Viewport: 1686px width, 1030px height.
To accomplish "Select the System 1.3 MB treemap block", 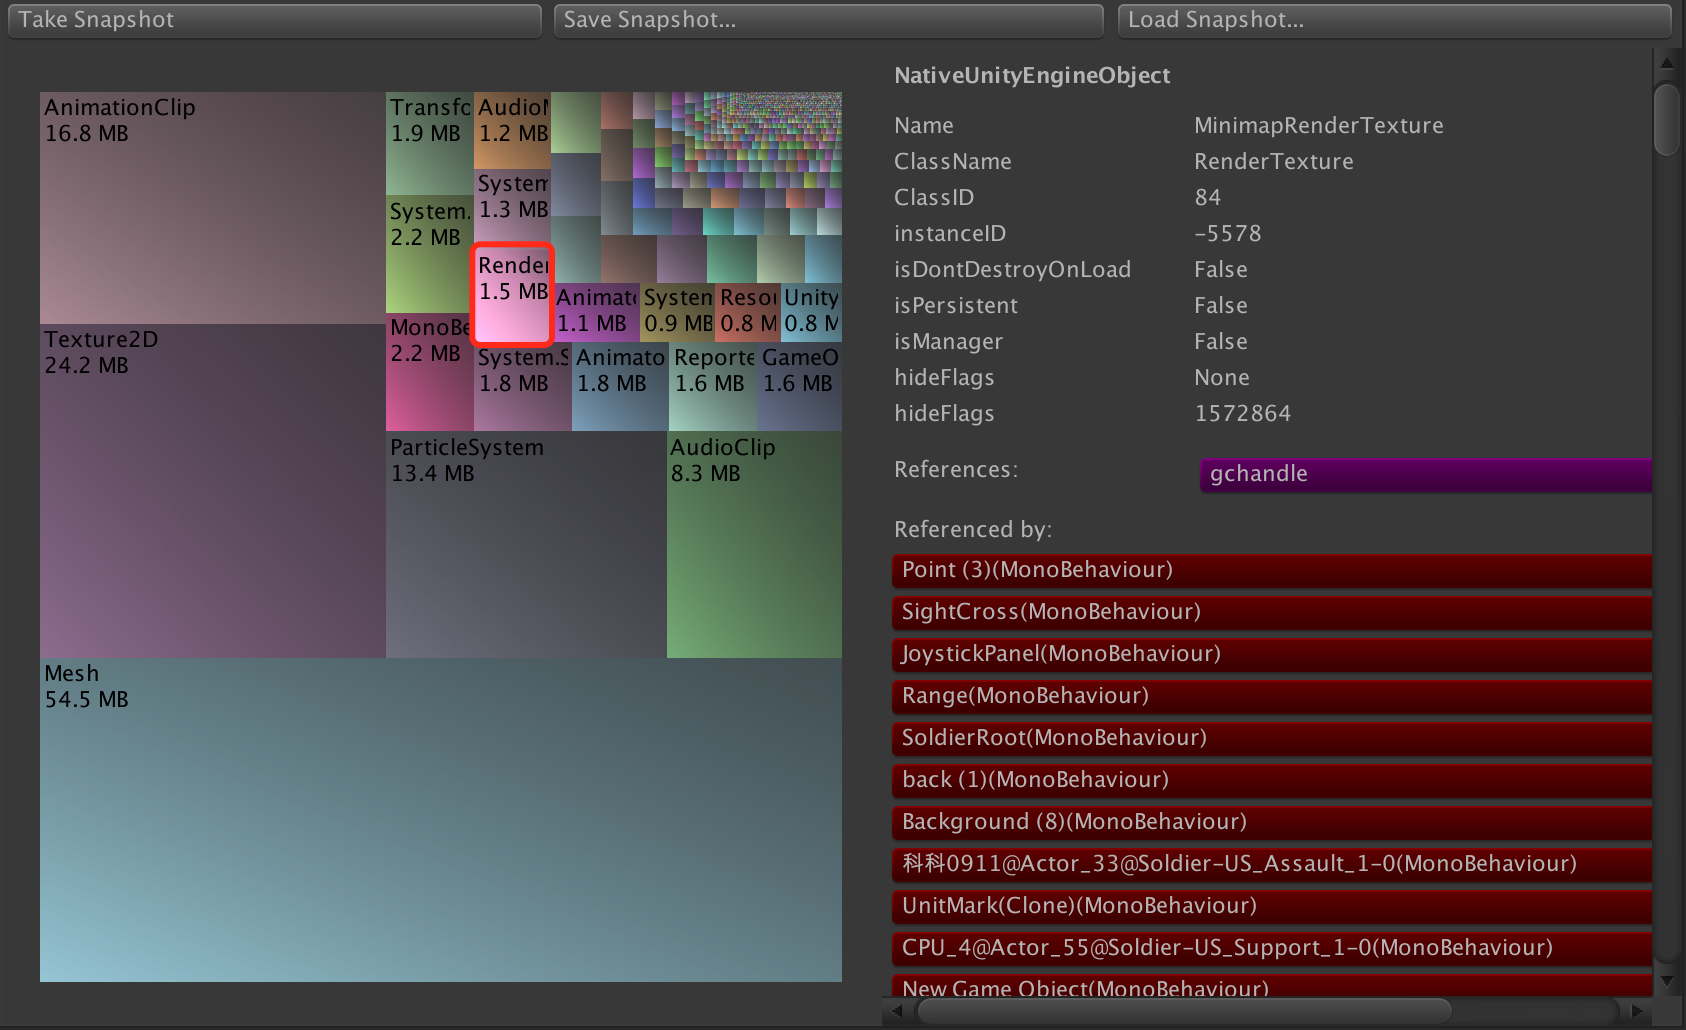I will [x=513, y=206].
